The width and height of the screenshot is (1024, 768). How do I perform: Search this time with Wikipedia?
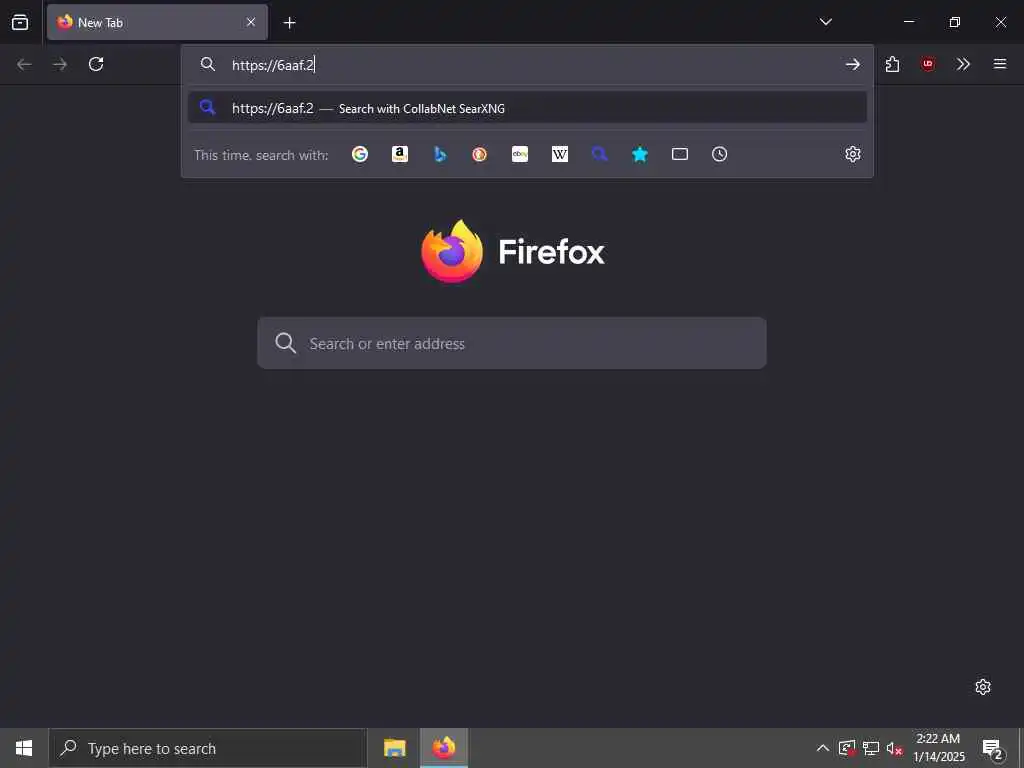[560, 154]
